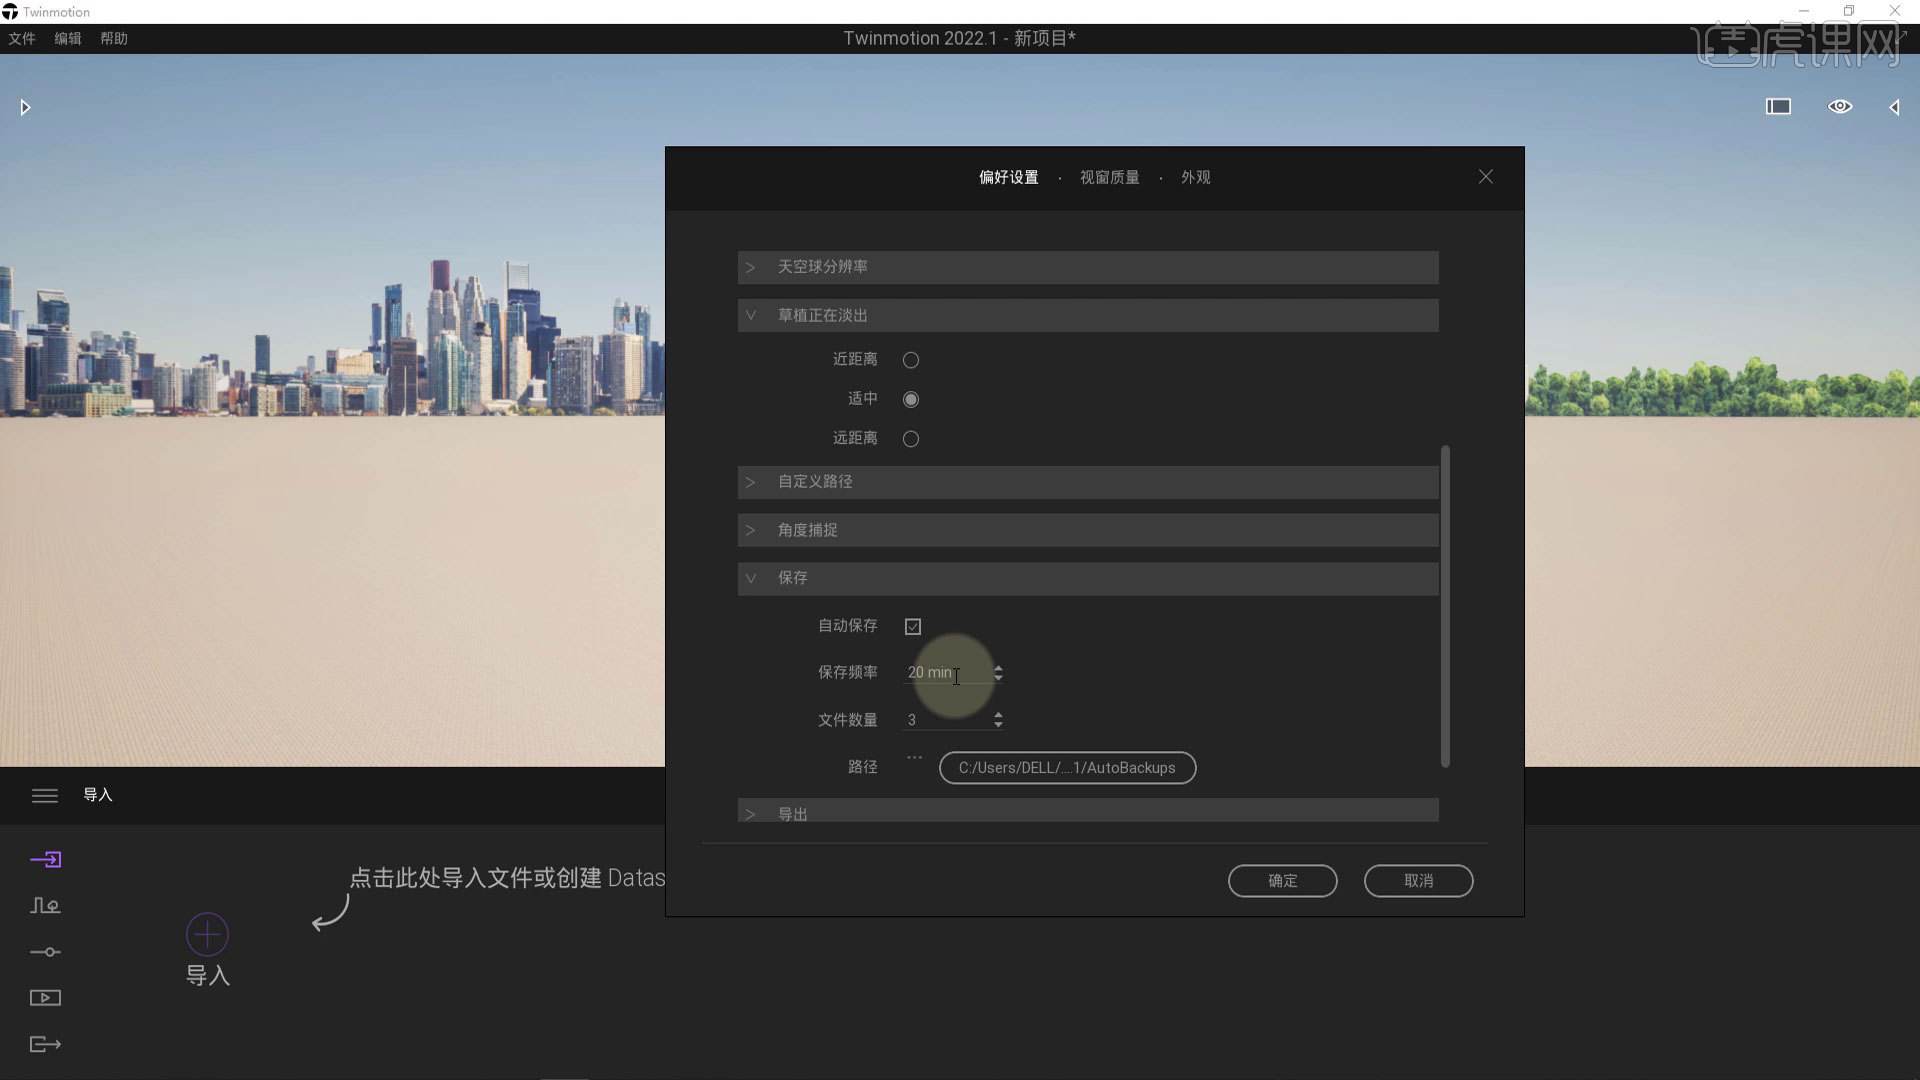Click the three-dot browse path icon
The image size is (1920, 1080).
tap(914, 758)
